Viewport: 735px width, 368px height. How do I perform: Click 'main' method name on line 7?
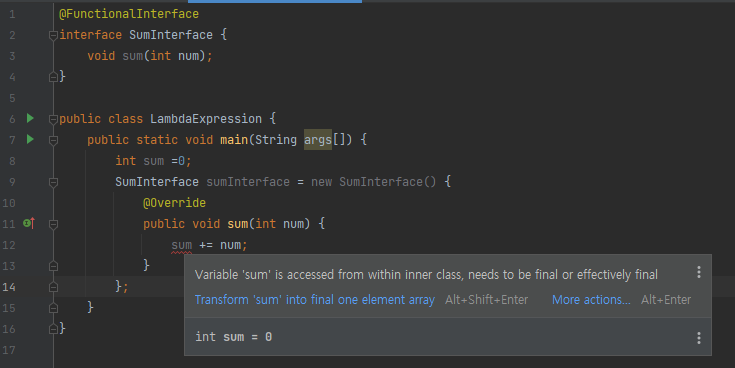(x=234, y=140)
